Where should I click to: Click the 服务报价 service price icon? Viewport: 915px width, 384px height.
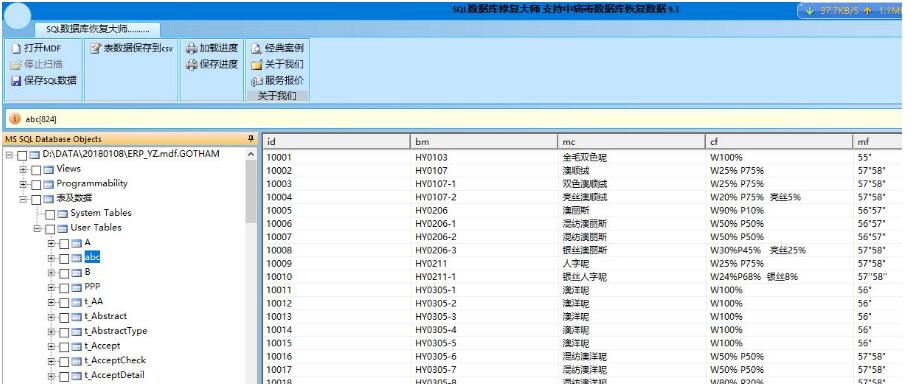(256, 81)
